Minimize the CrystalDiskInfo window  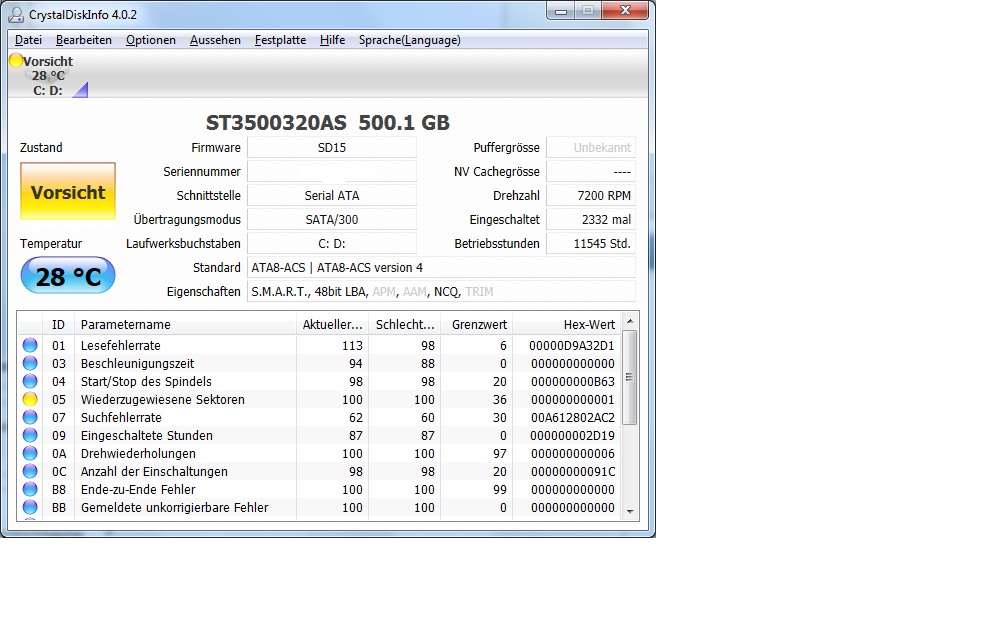click(x=561, y=11)
